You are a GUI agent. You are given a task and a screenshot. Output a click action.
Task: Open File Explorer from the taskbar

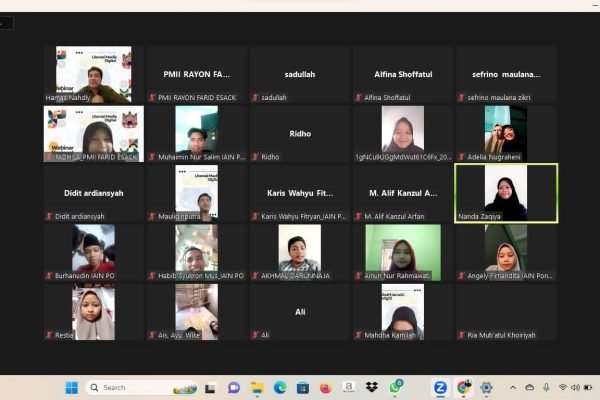point(257,387)
